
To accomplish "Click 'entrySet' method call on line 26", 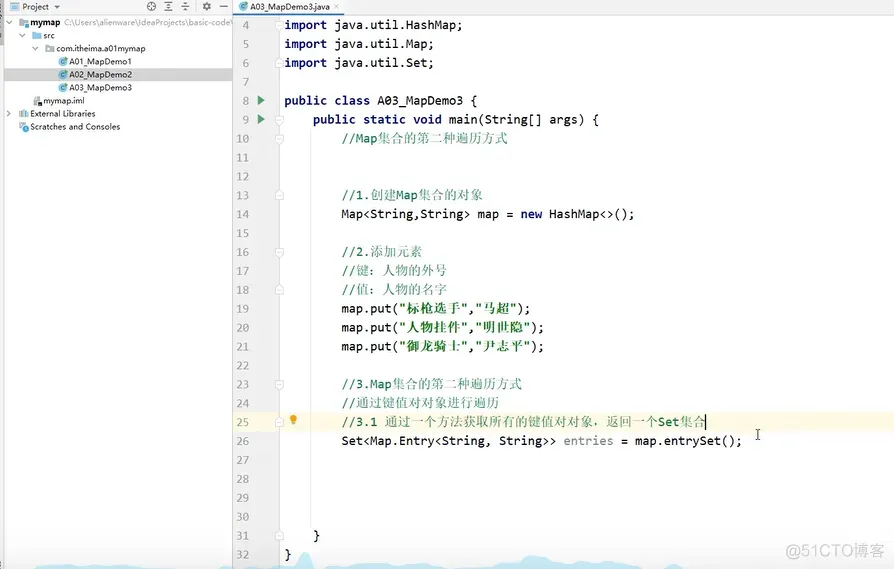I will (692, 441).
